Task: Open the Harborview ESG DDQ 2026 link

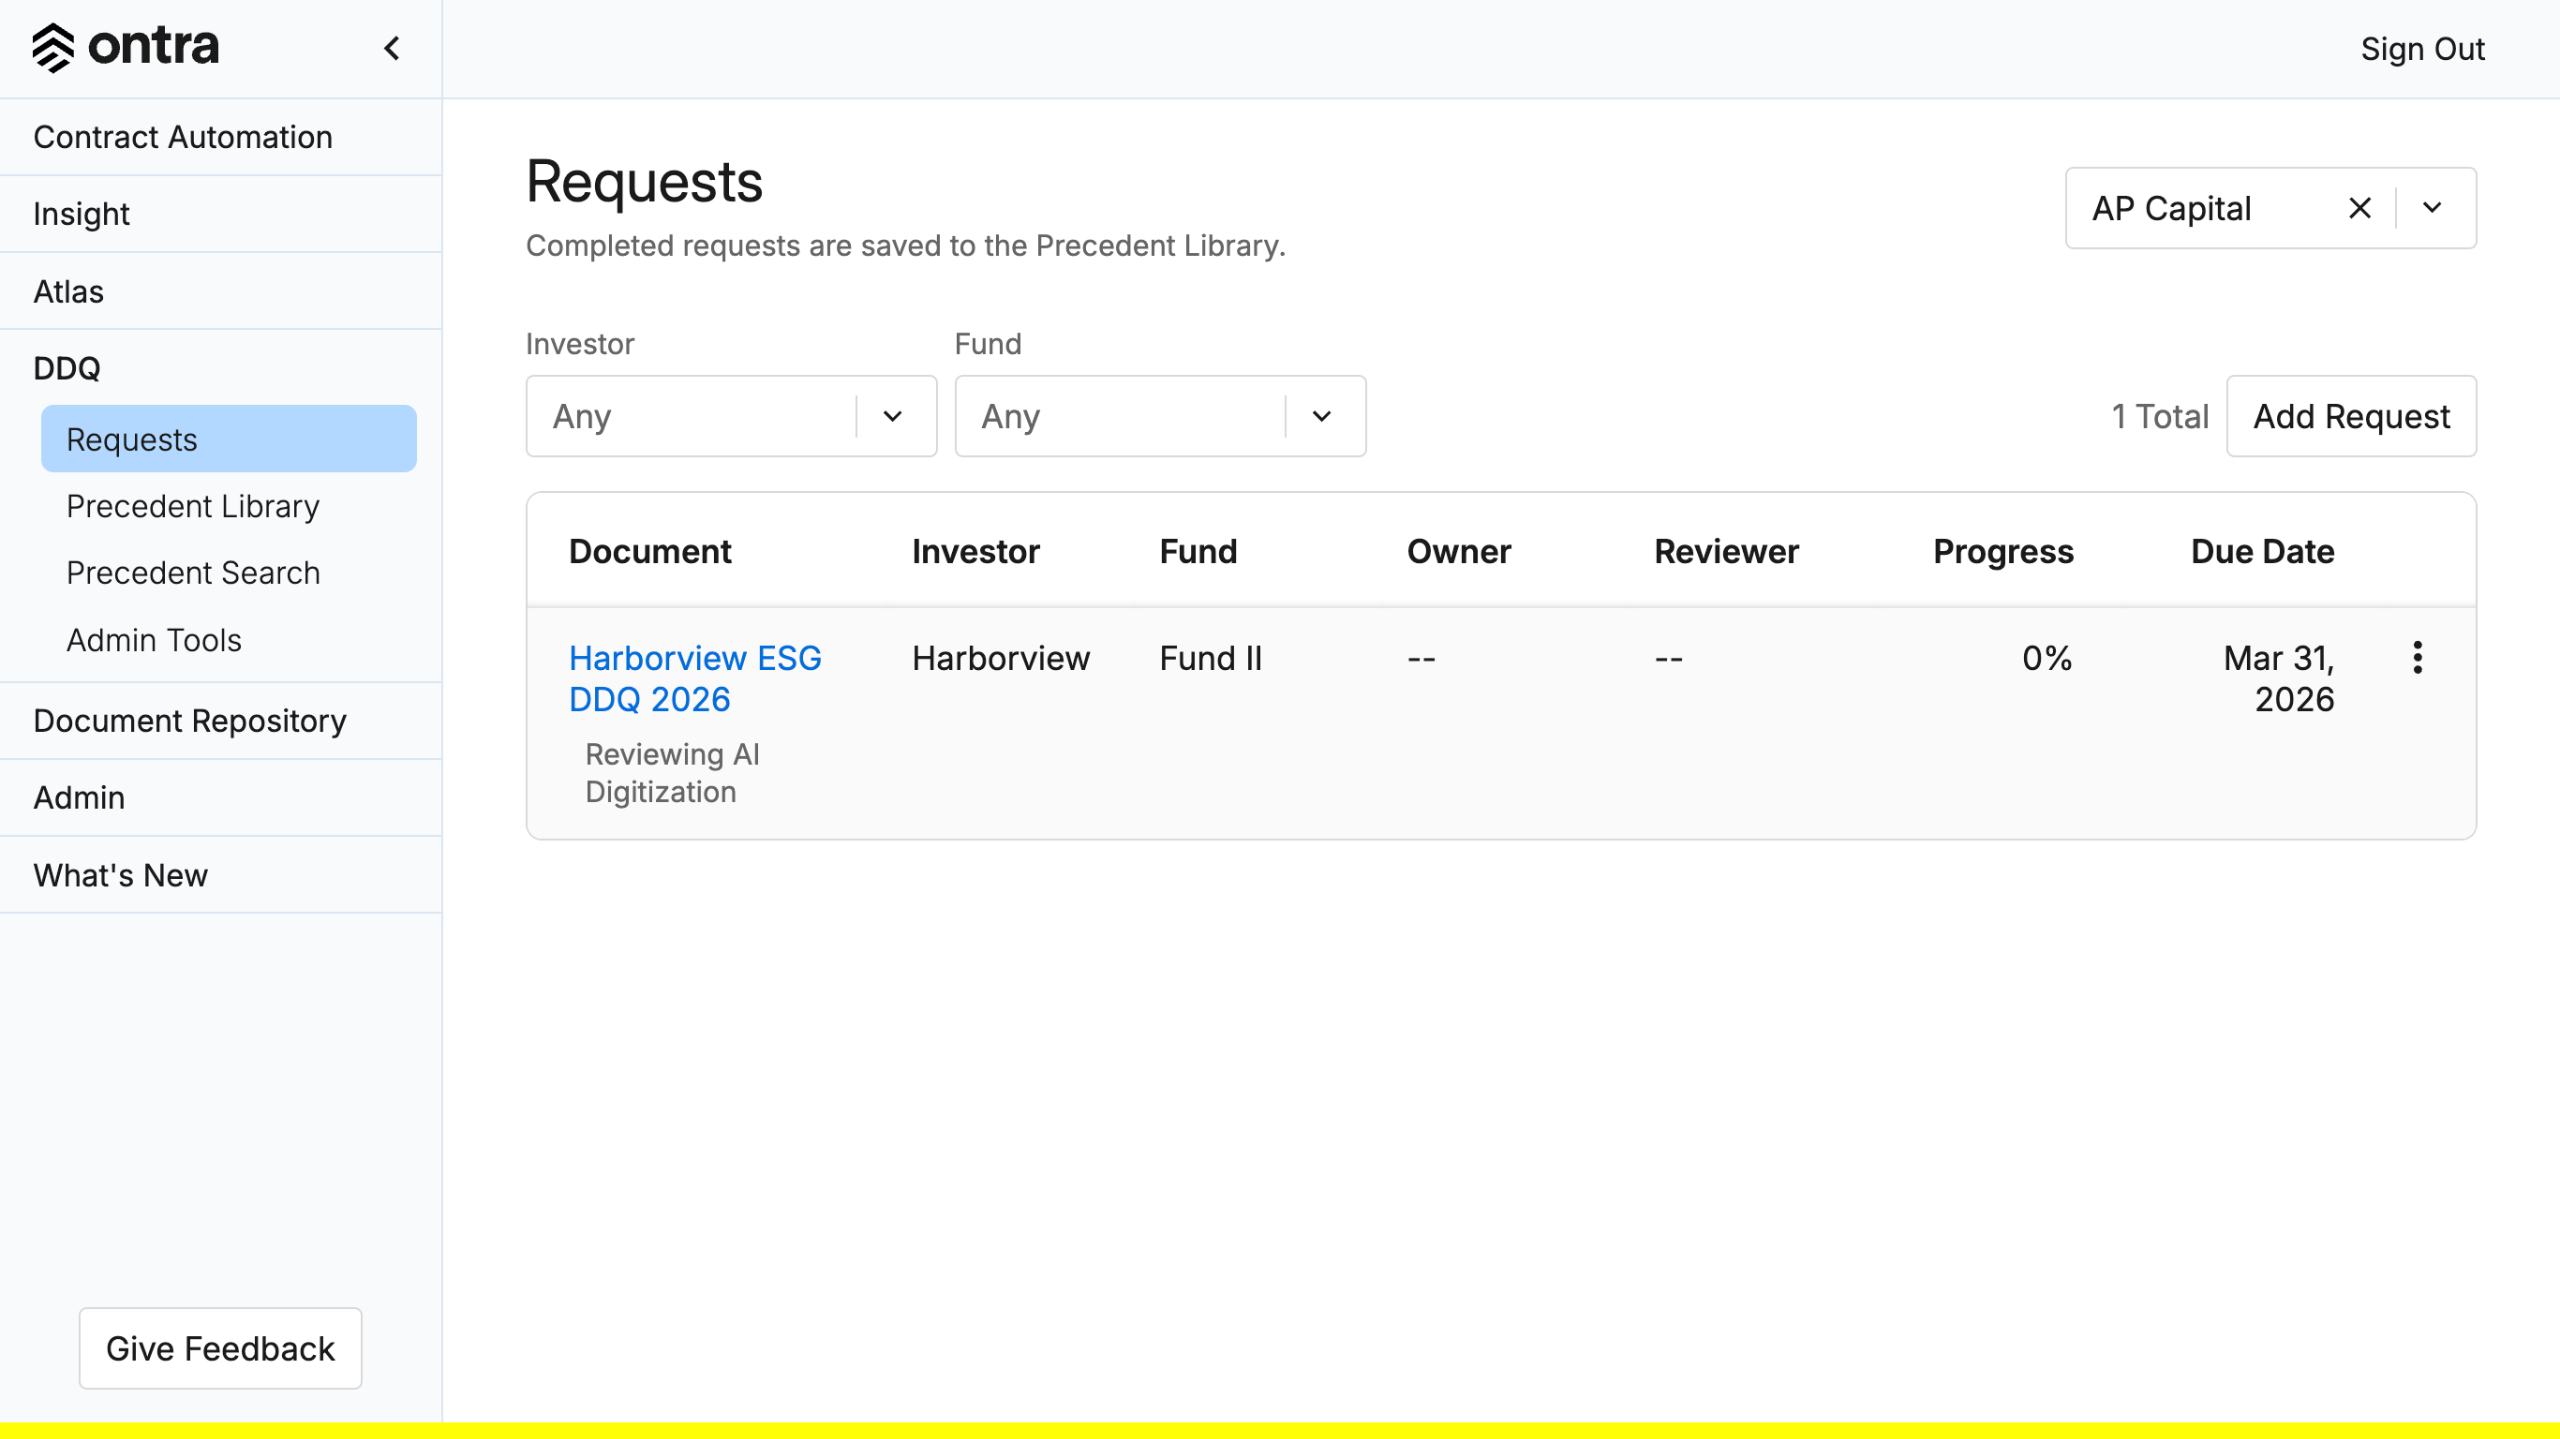Action: click(694, 678)
